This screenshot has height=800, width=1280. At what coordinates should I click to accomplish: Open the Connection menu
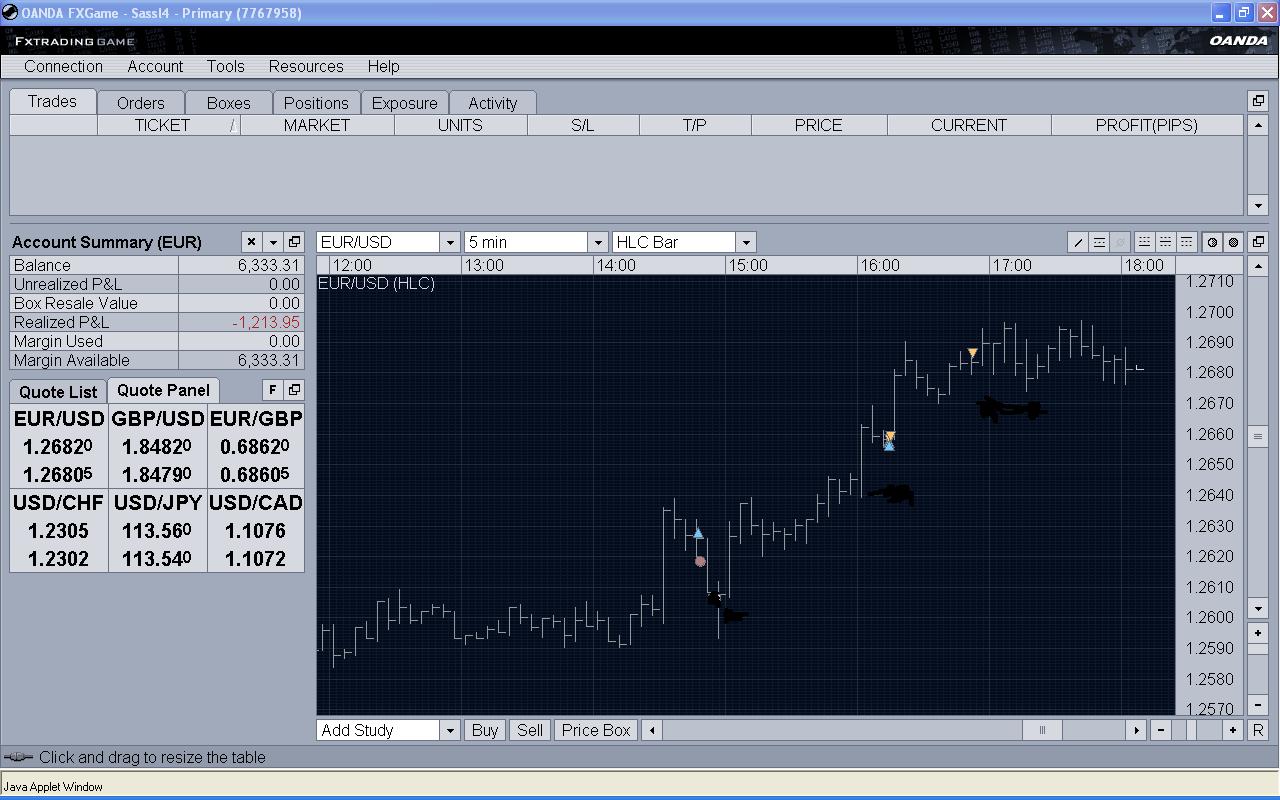[x=63, y=66]
